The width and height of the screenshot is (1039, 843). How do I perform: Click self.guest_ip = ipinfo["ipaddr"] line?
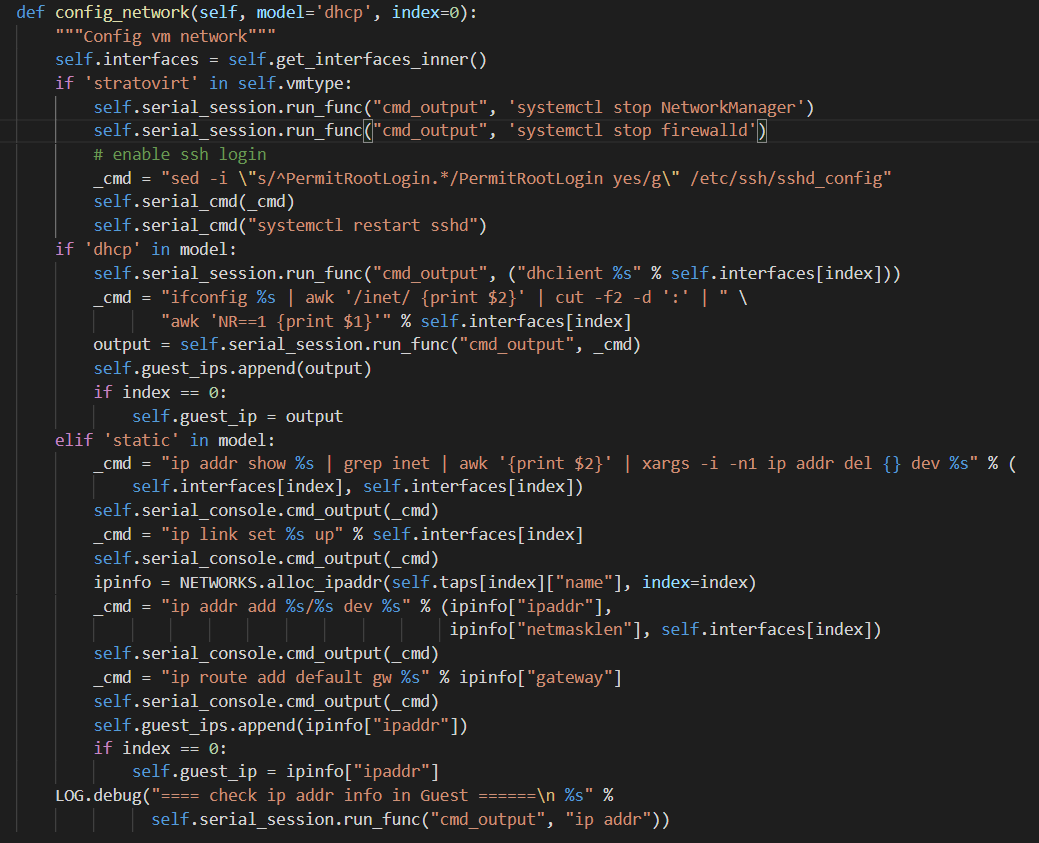pos(286,771)
